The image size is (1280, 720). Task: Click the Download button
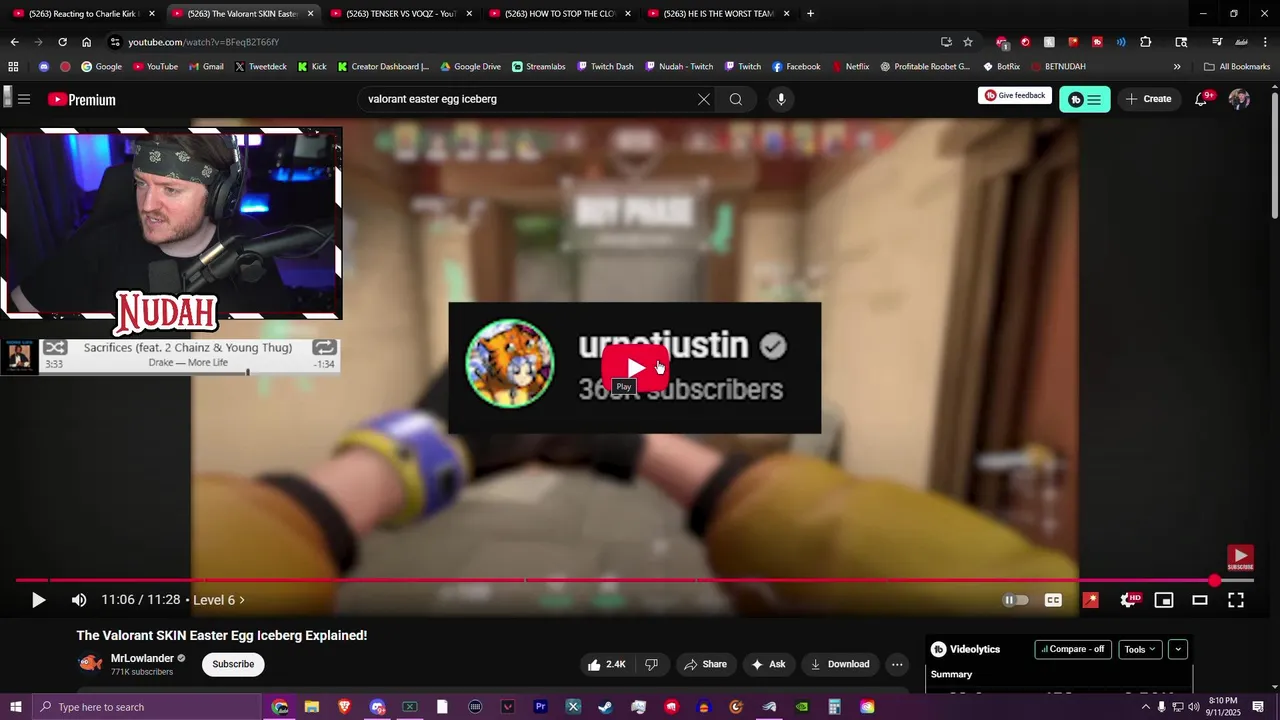(839, 664)
